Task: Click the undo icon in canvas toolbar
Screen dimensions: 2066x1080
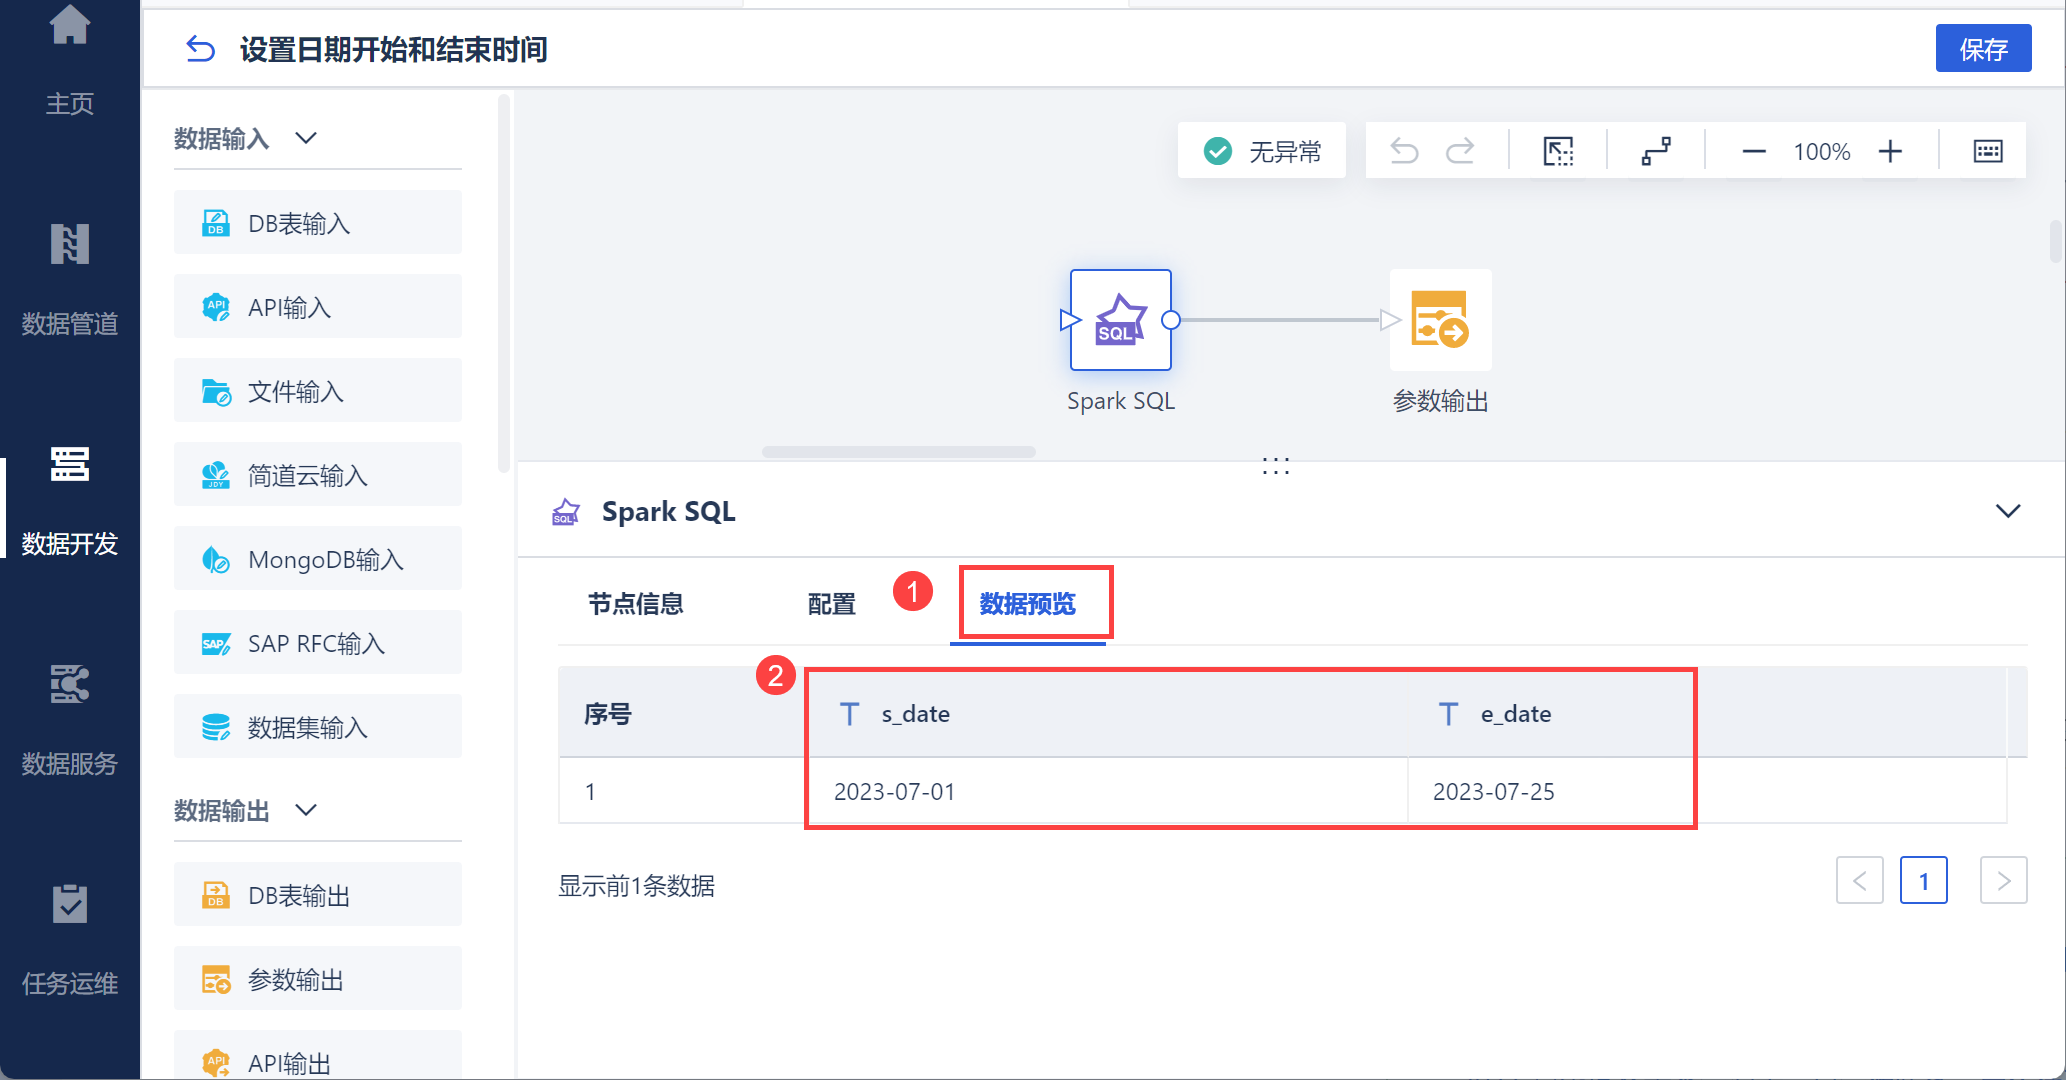Action: pyautogui.click(x=1404, y=151)
